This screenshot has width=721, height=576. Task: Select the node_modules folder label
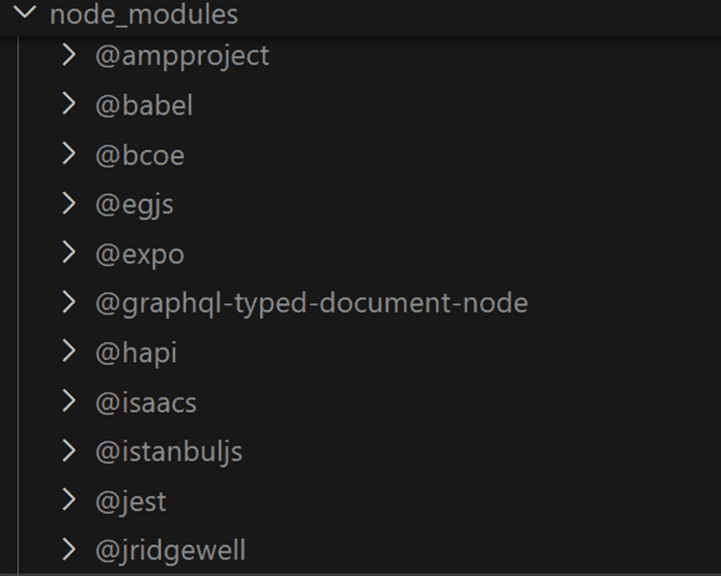[143, 15]
